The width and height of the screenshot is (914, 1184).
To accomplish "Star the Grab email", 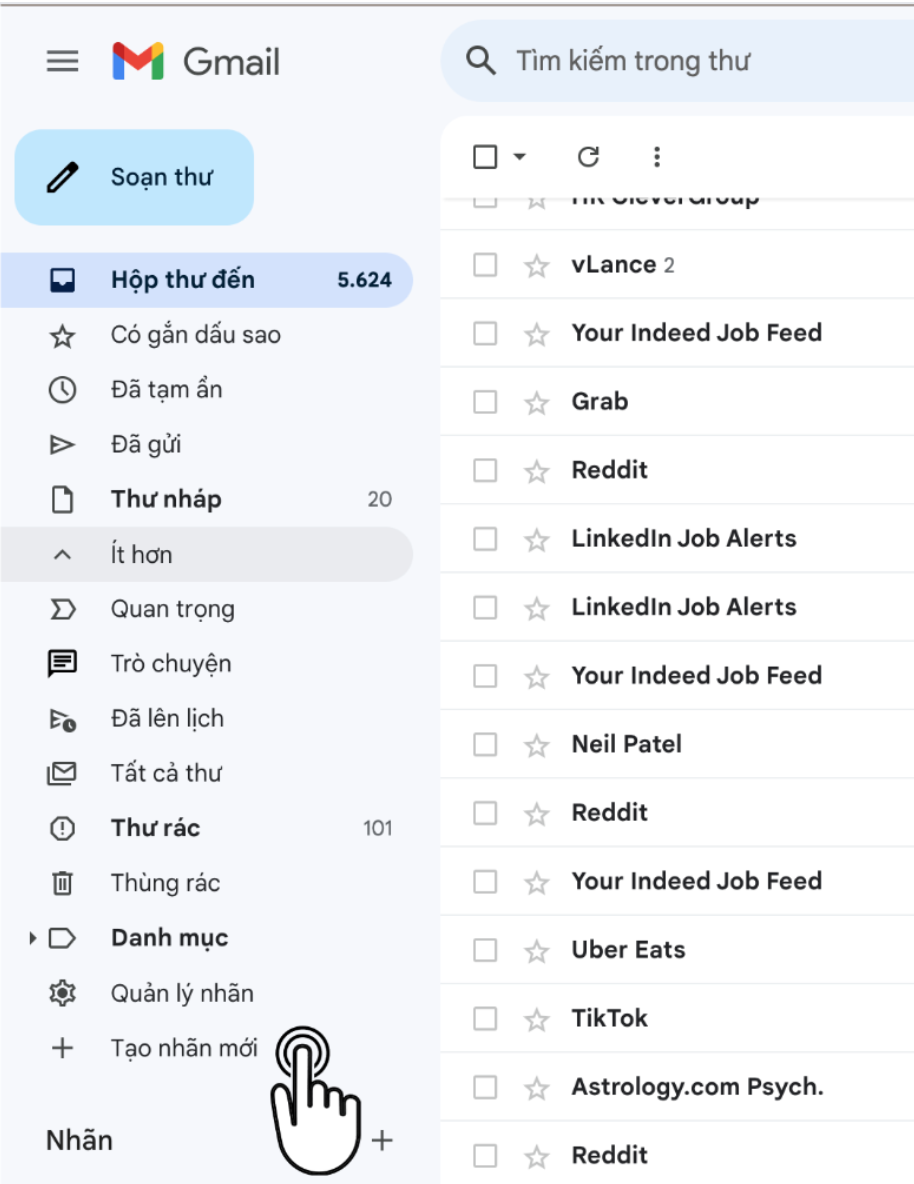I will coord(536,402).
